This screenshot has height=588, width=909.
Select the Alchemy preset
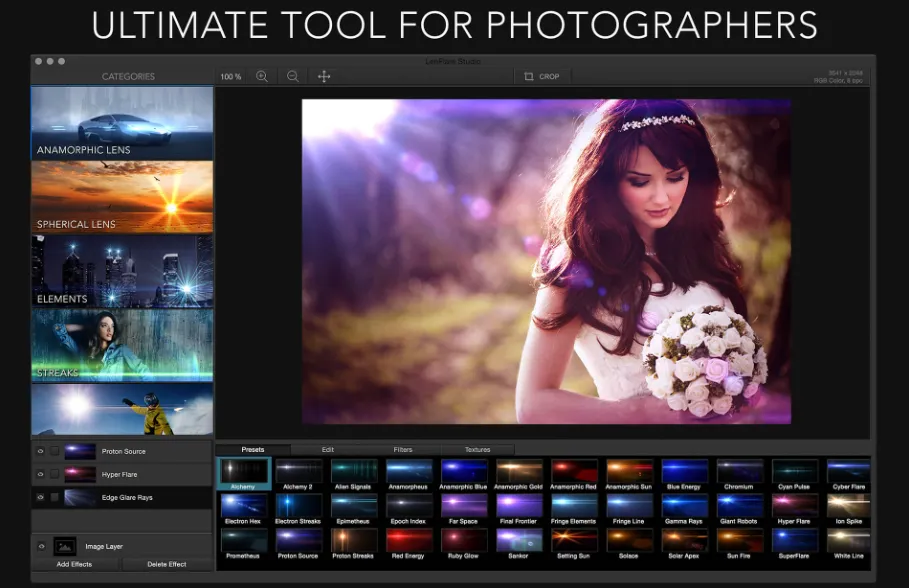(x=243, y=474)
